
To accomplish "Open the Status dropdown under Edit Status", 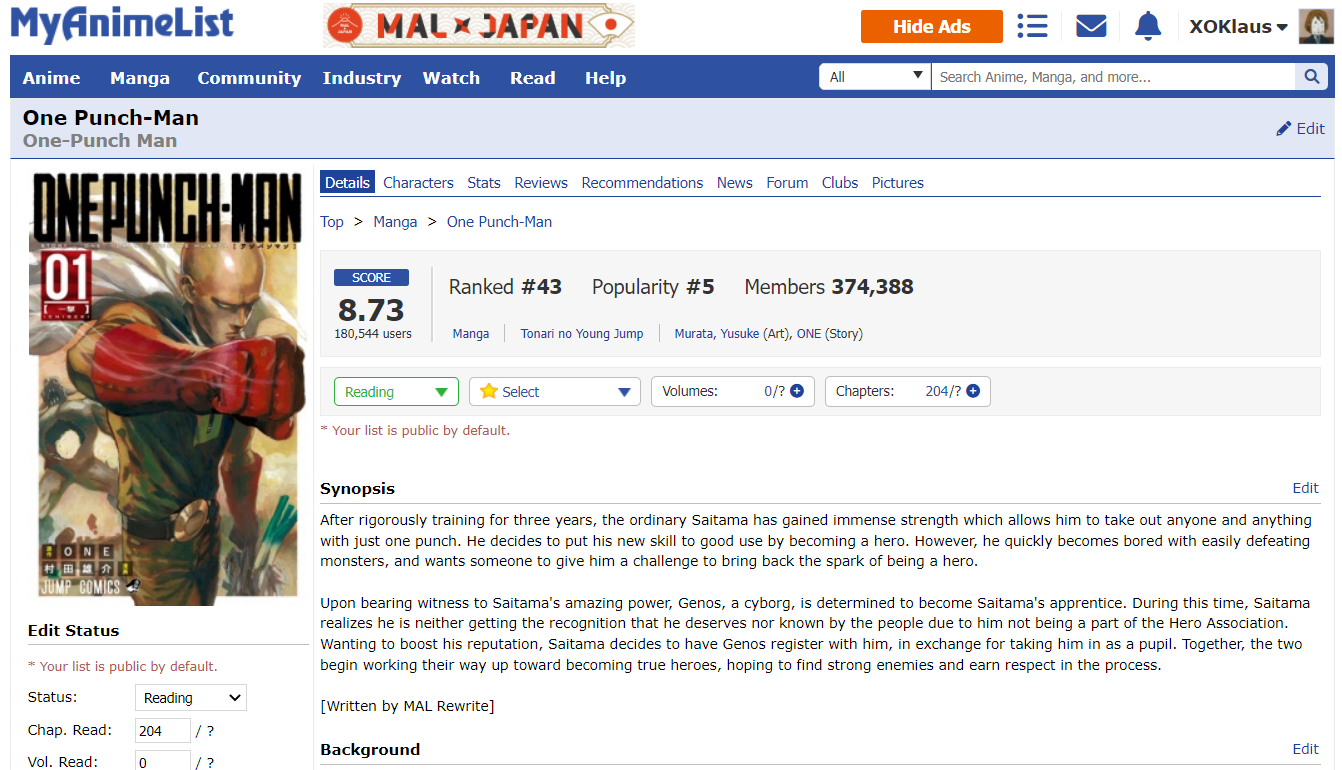I will coord(190,698).
